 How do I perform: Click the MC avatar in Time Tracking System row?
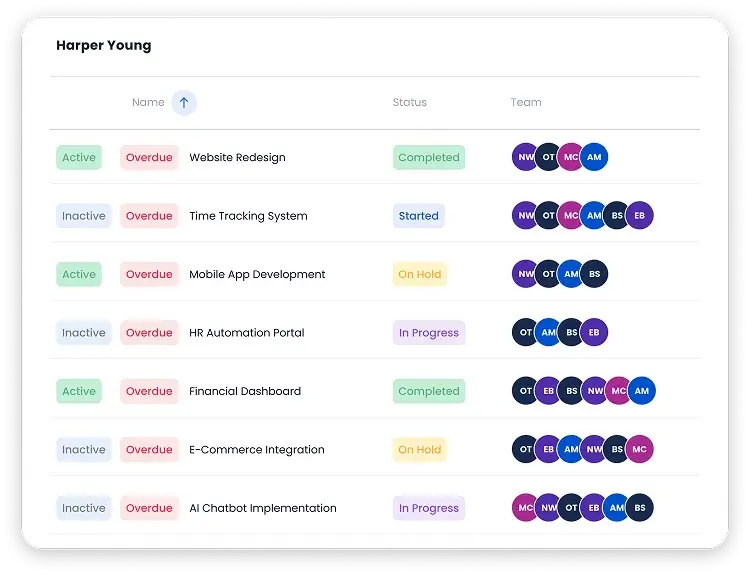571,215
